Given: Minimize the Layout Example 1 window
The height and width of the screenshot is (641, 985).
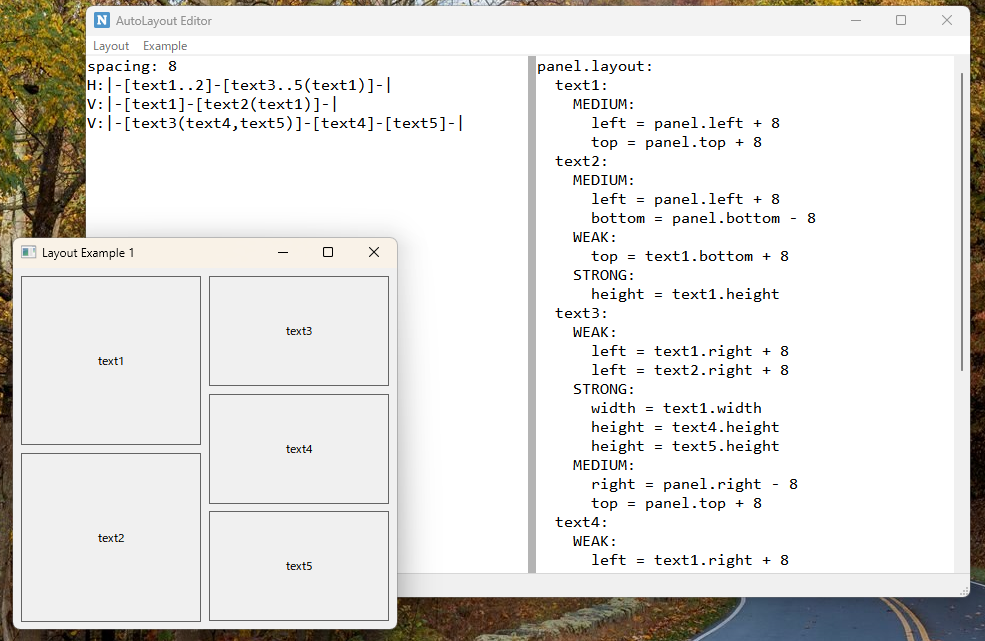Looking at the screenshot, I should (283, 253).
